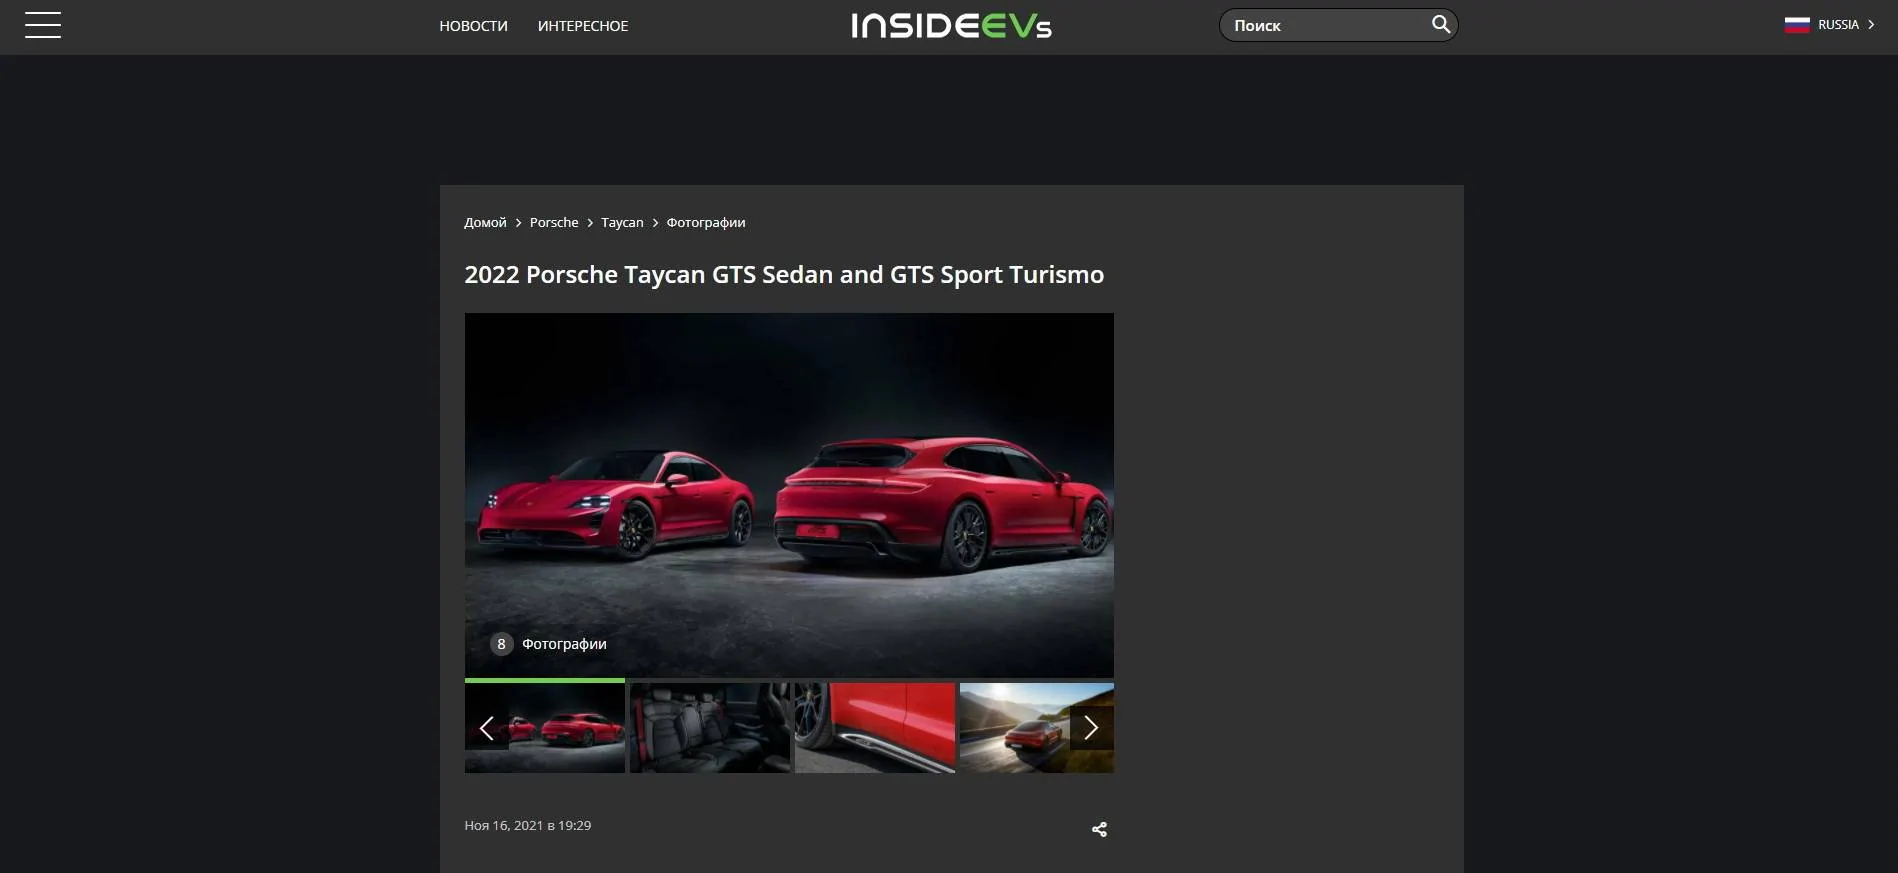The image size is (1898, 873).
Task: Click the 8 photos count badge
Action: [501, 644]
